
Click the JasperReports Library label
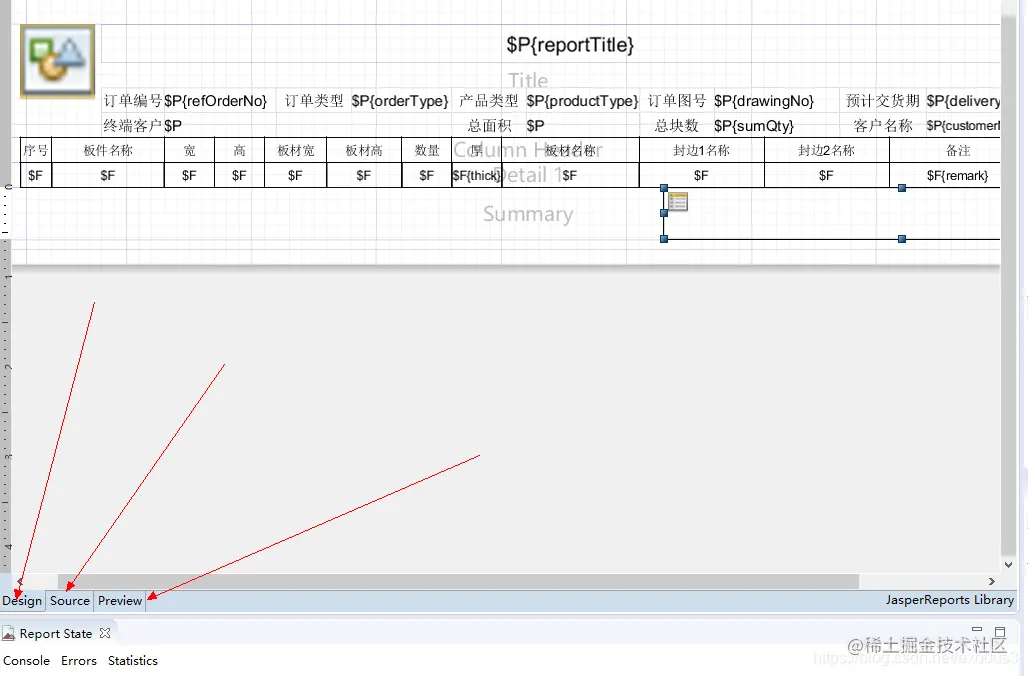click(949, 600)
